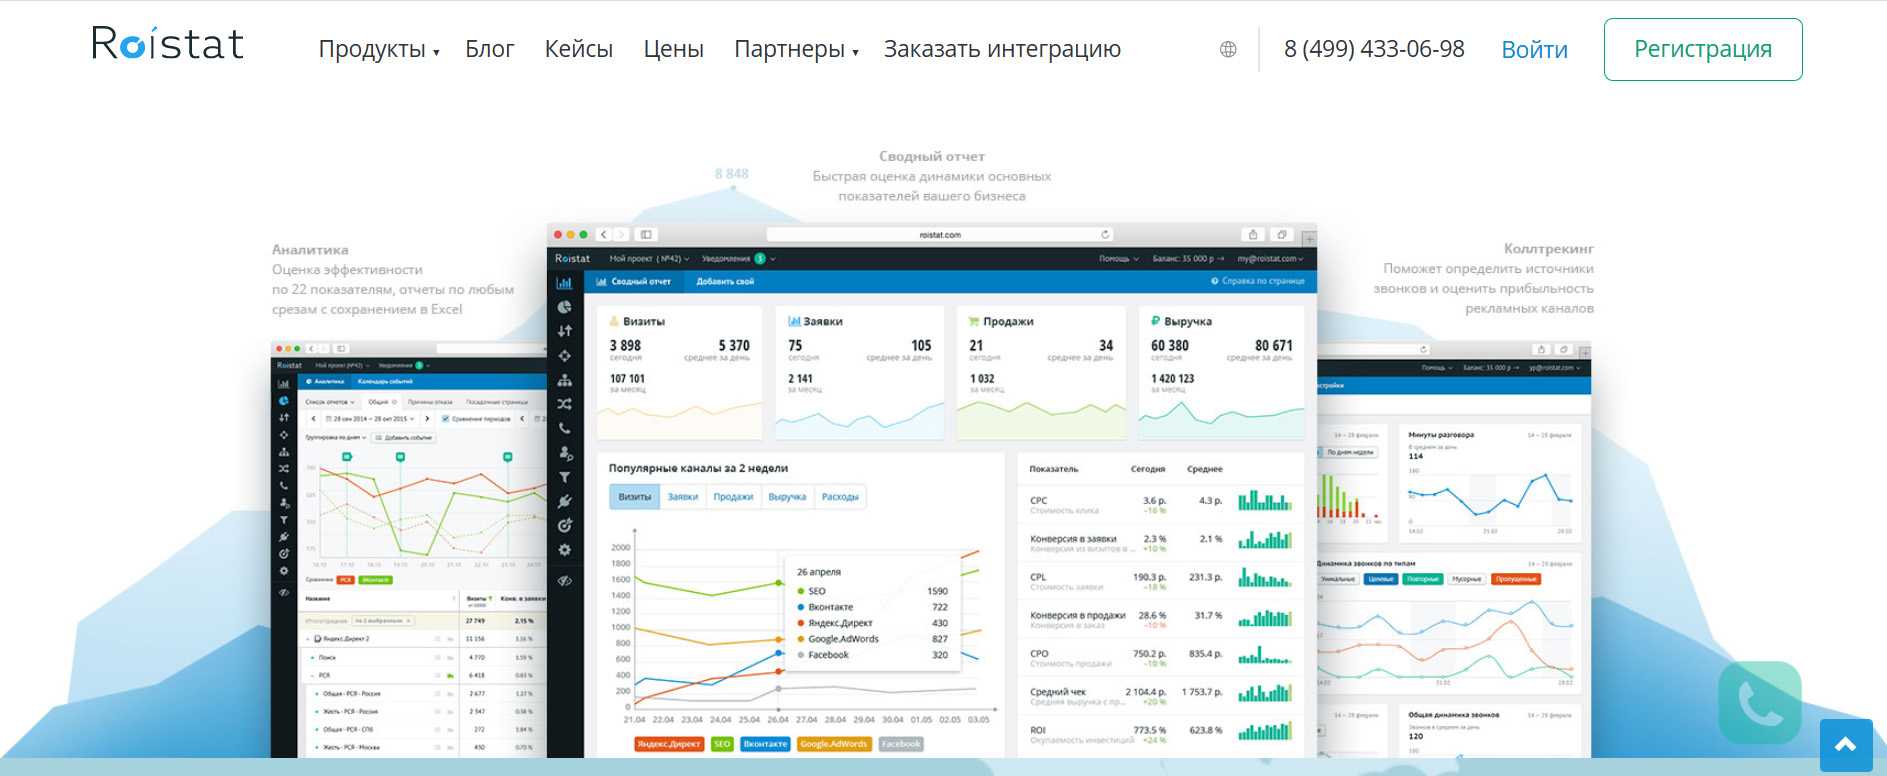Click the shuffle arrows icon in center sidebar
This screenshot has height=776, width=1887.
pyautogui.click(x=565, y=404)
